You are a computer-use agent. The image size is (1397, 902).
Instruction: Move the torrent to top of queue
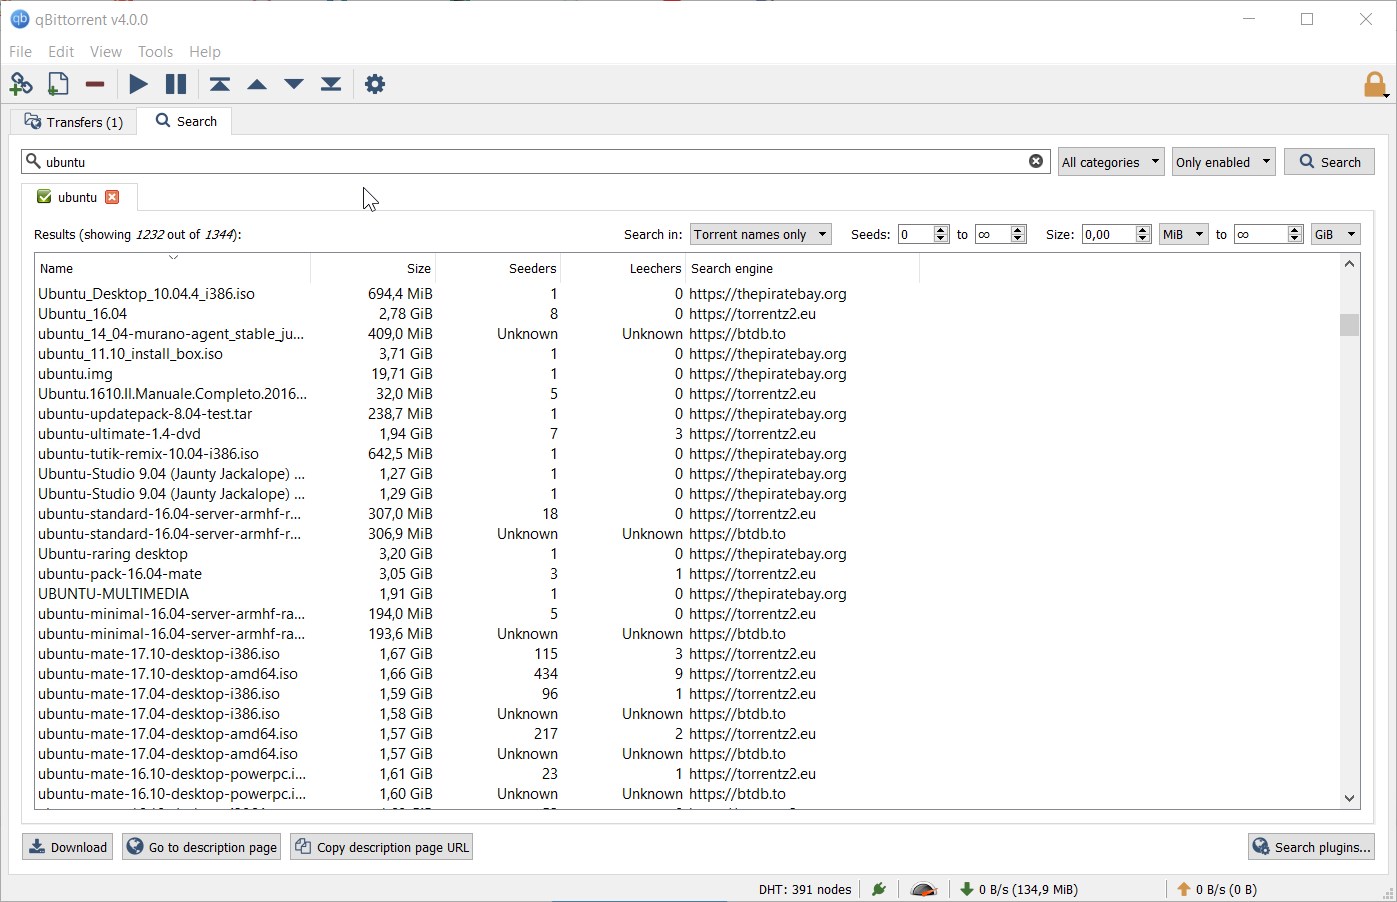(x=220, y=84)
